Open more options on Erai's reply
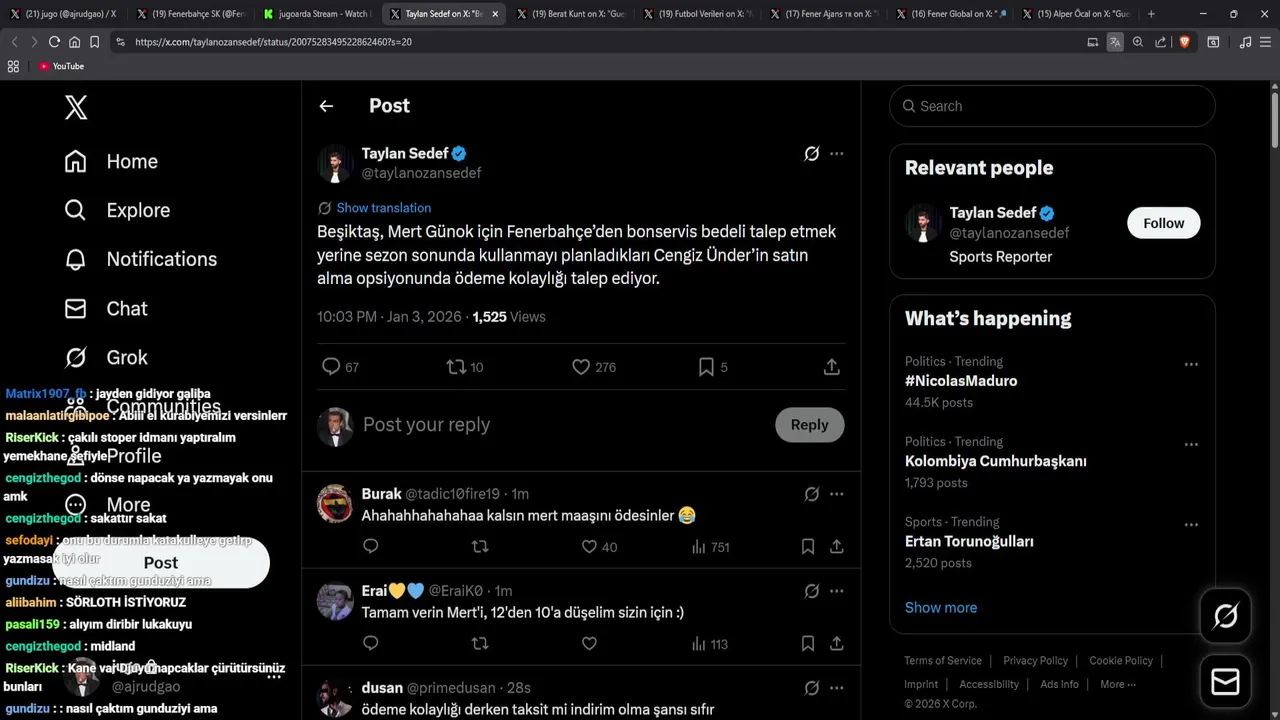Image resolution: width=1280 pixels, height=720 pixels. coord(837,591)
